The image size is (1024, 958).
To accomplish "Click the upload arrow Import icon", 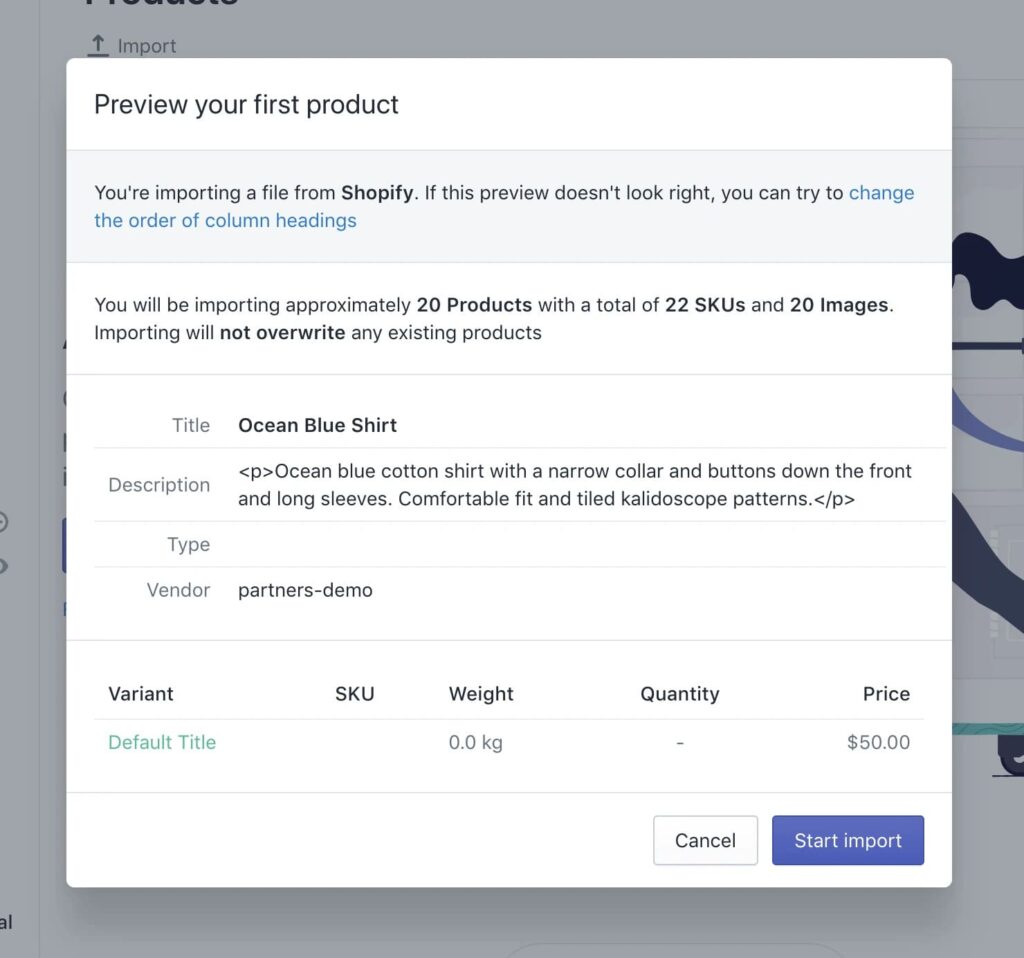I will tap(98, 45).
